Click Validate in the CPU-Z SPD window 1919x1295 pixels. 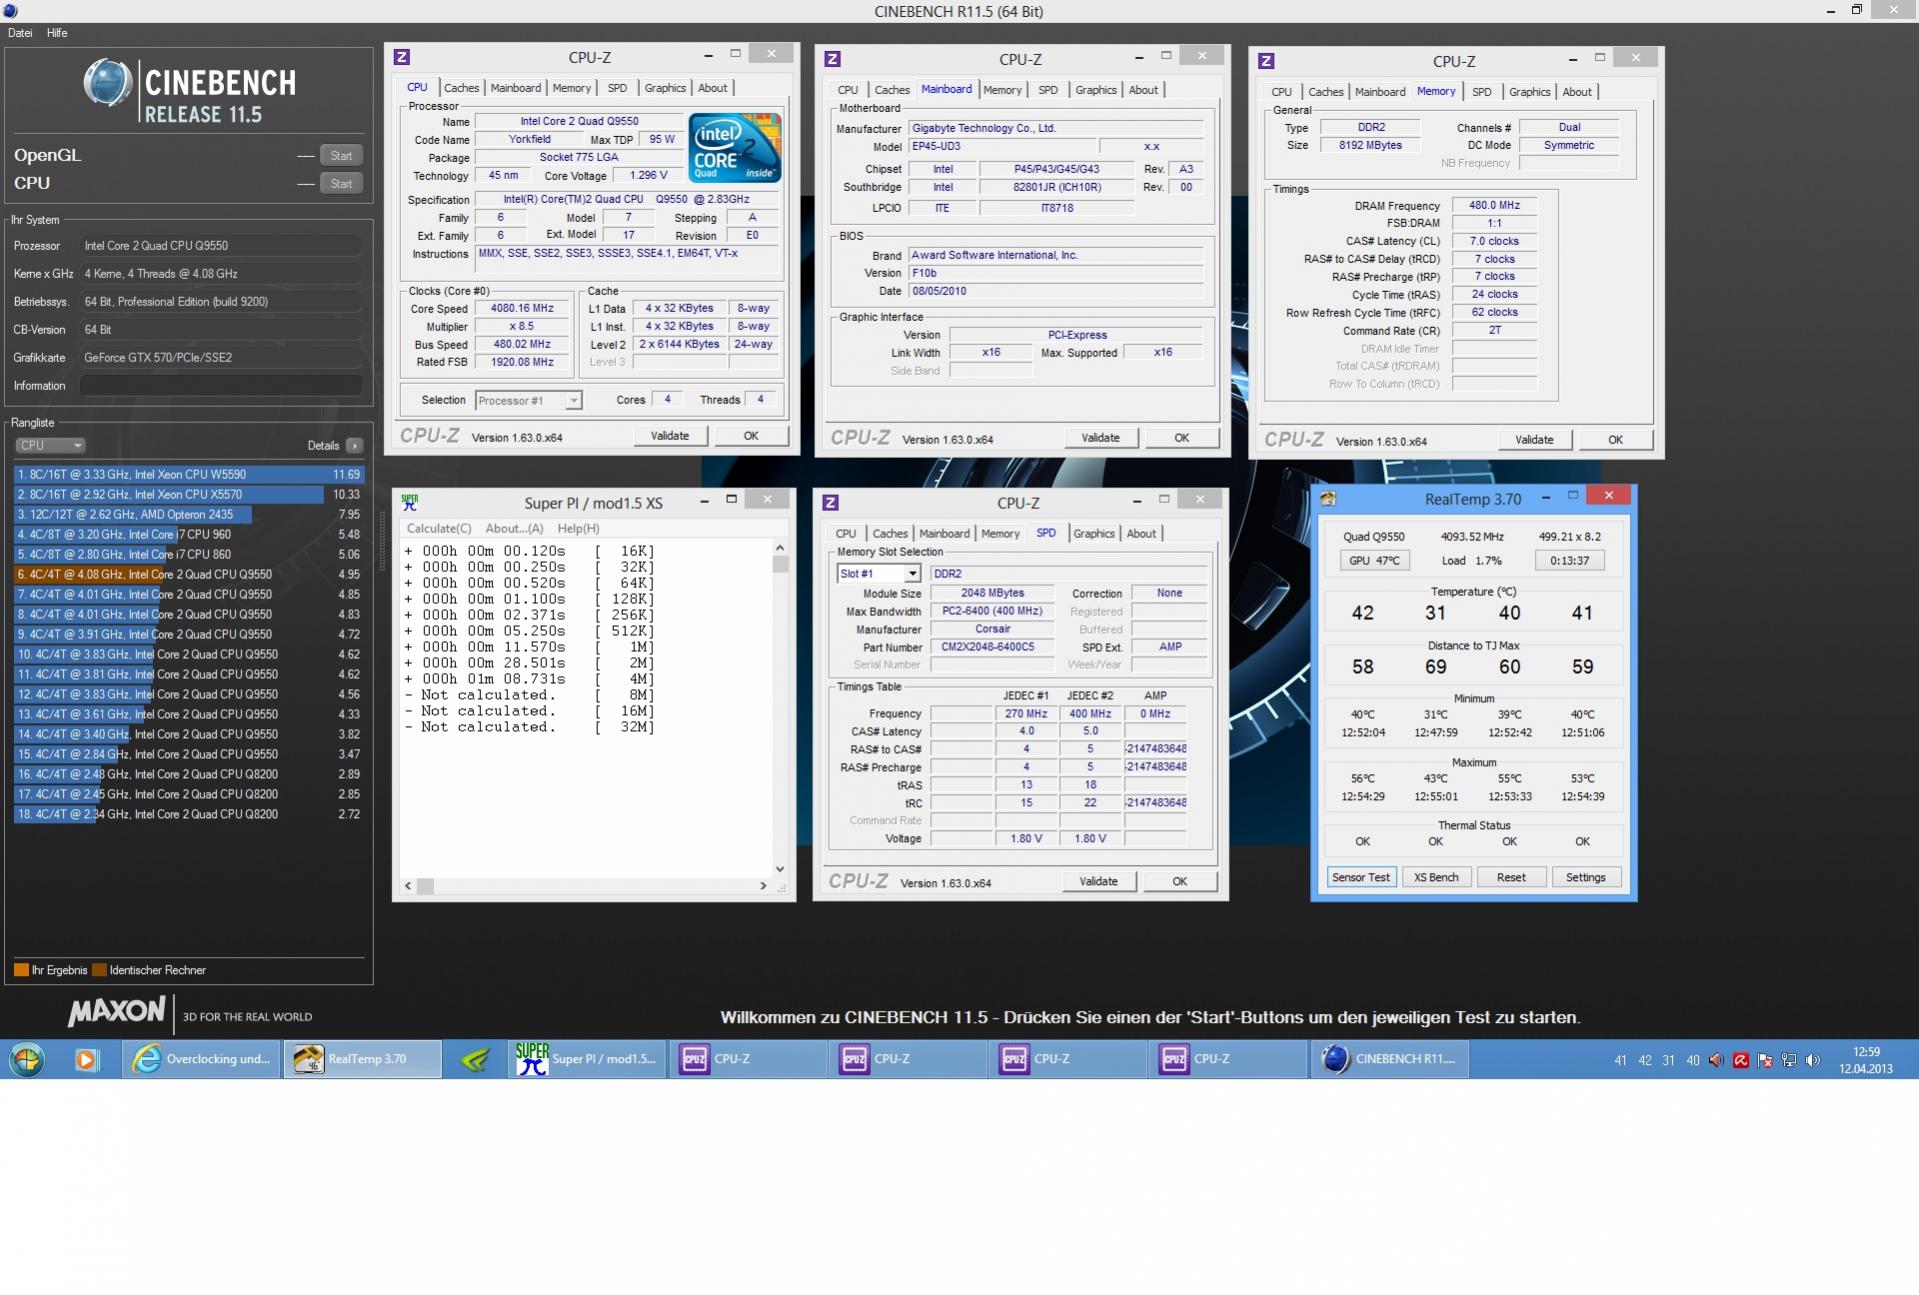[x=1098, y=881]
